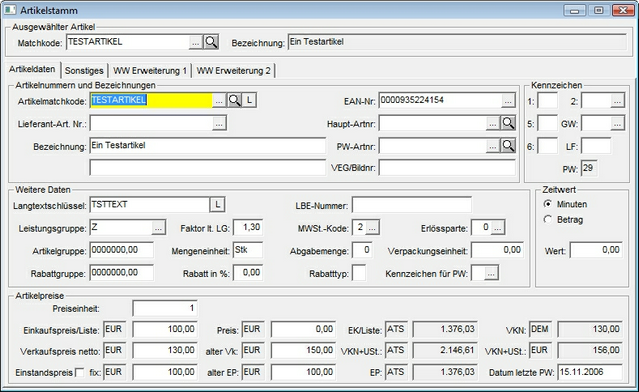Open the ellipsis lookup beside Artikelmatchkode field
This screenshot has height=392, width=639.
(x=219, y=100)
